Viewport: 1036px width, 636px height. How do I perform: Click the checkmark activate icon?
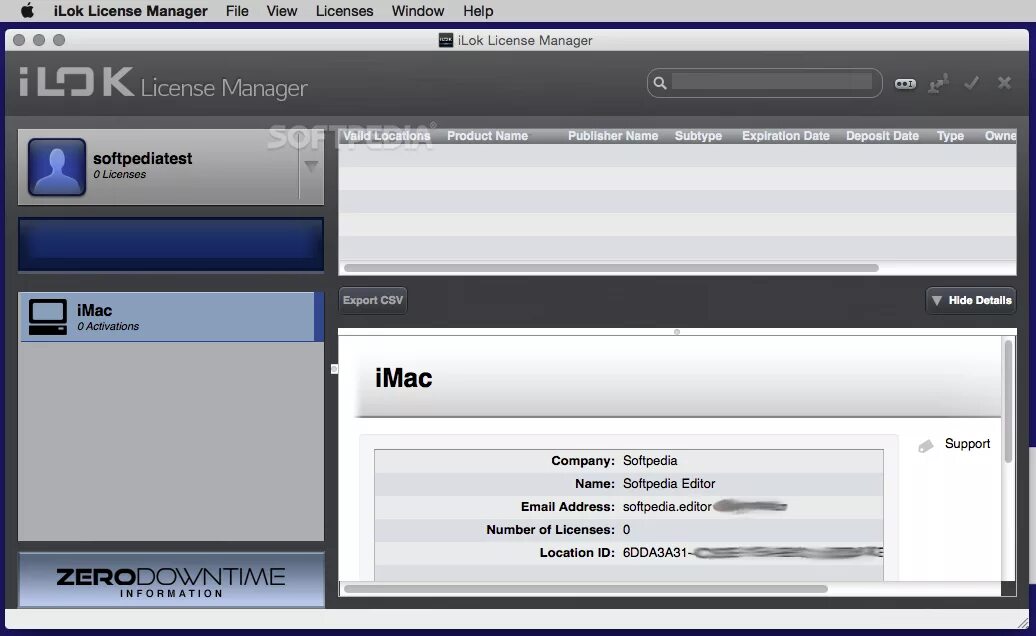pos(971,83)
